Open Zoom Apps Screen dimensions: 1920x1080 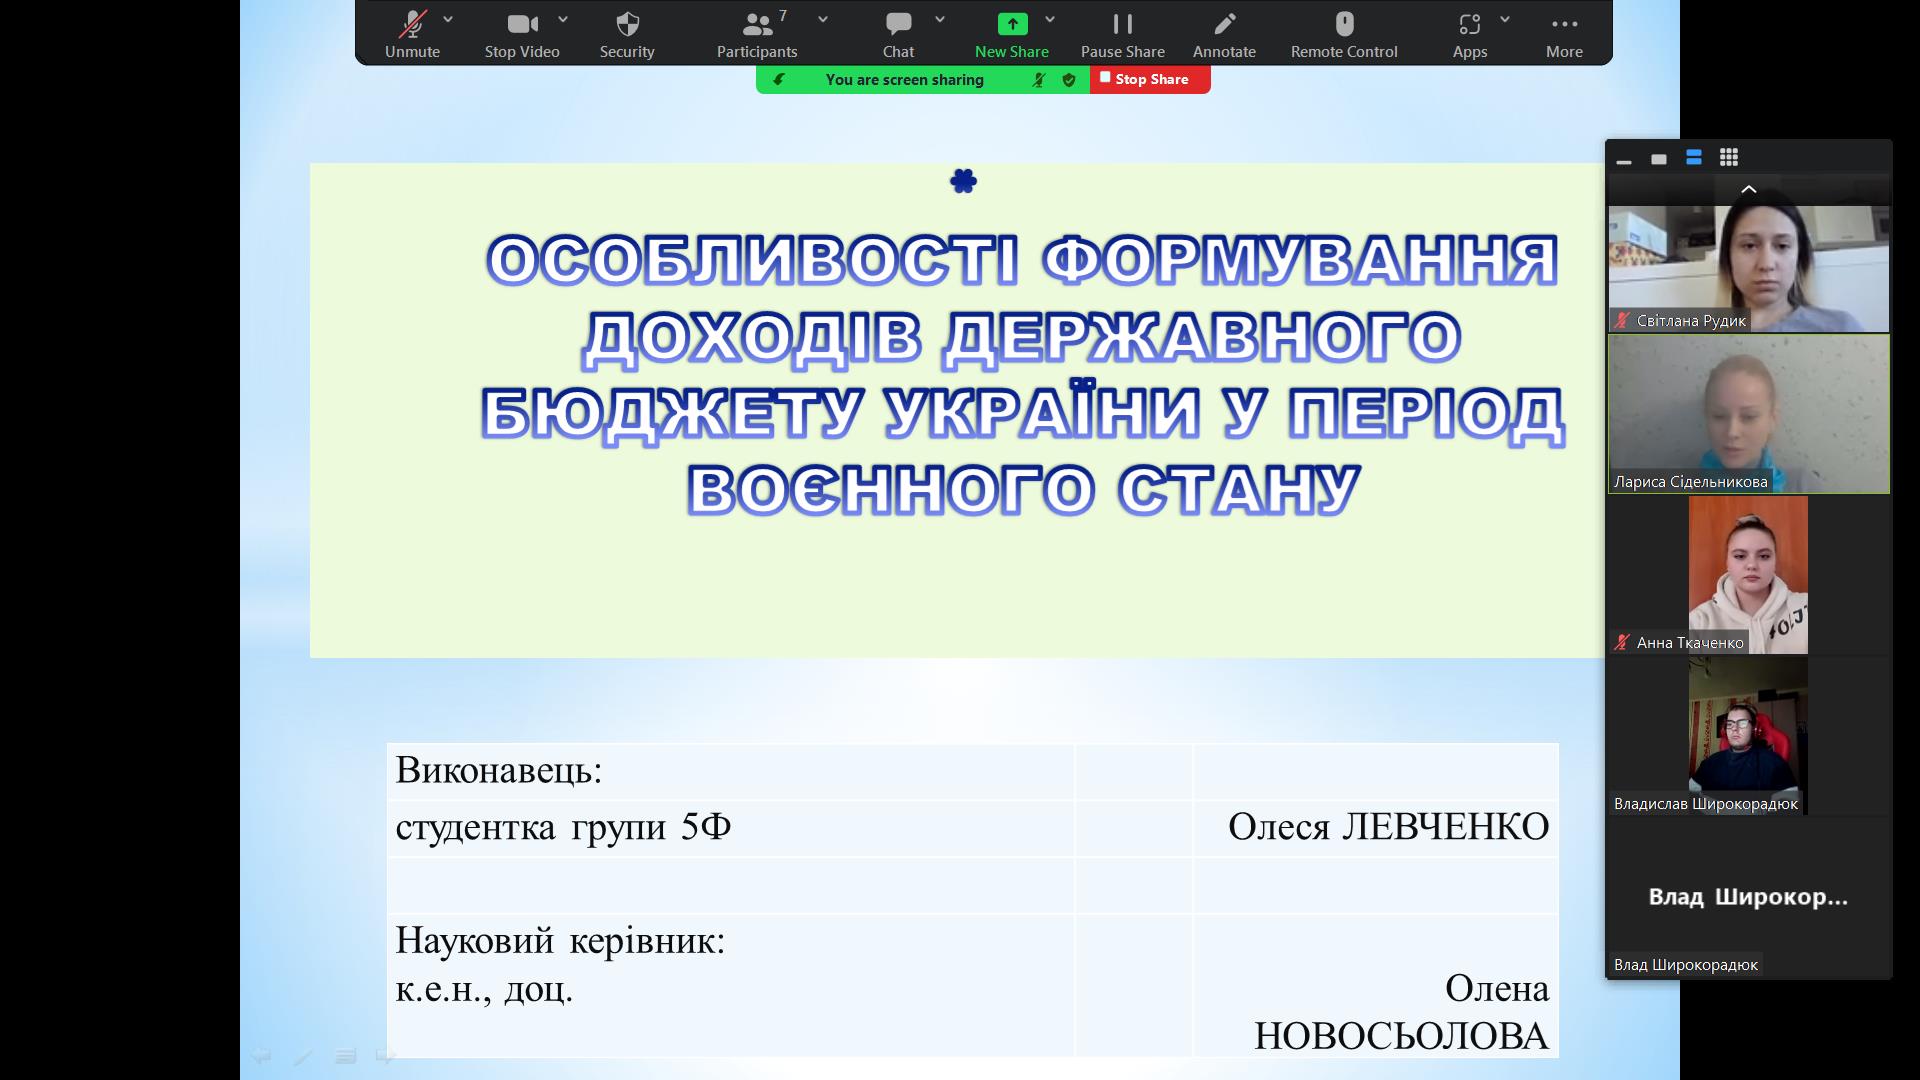tap(1470, 35)
